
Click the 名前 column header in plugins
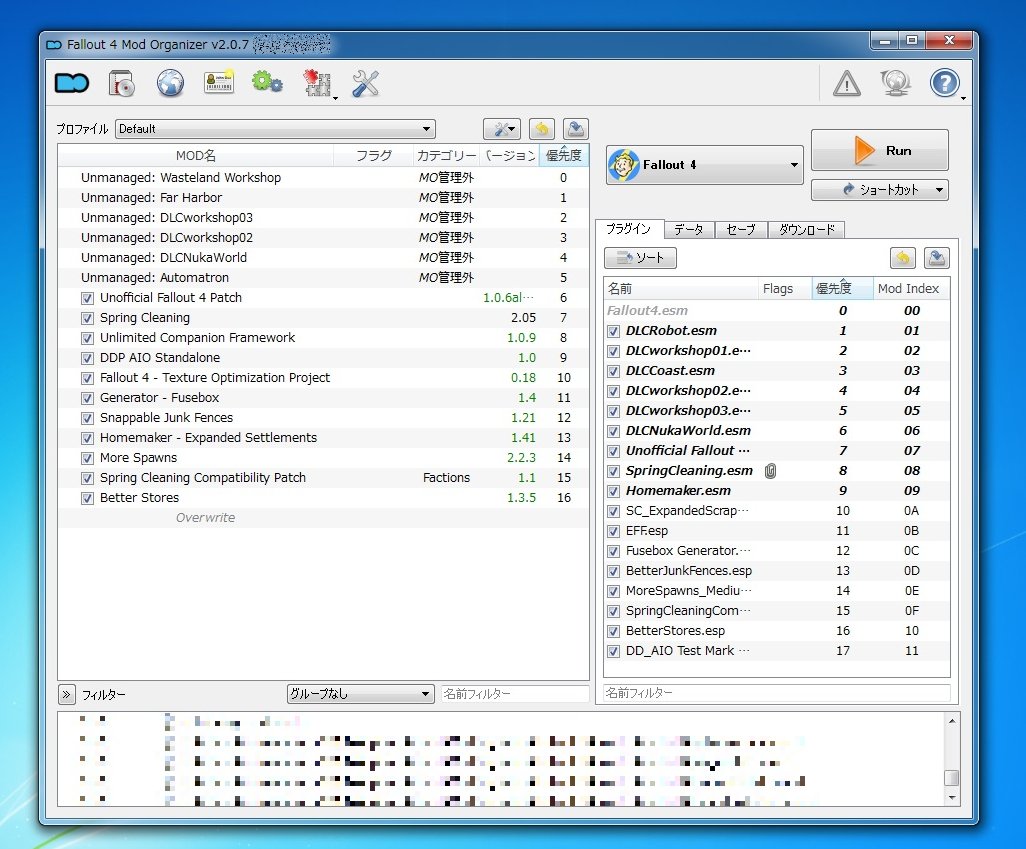click(x=681, y=289)
